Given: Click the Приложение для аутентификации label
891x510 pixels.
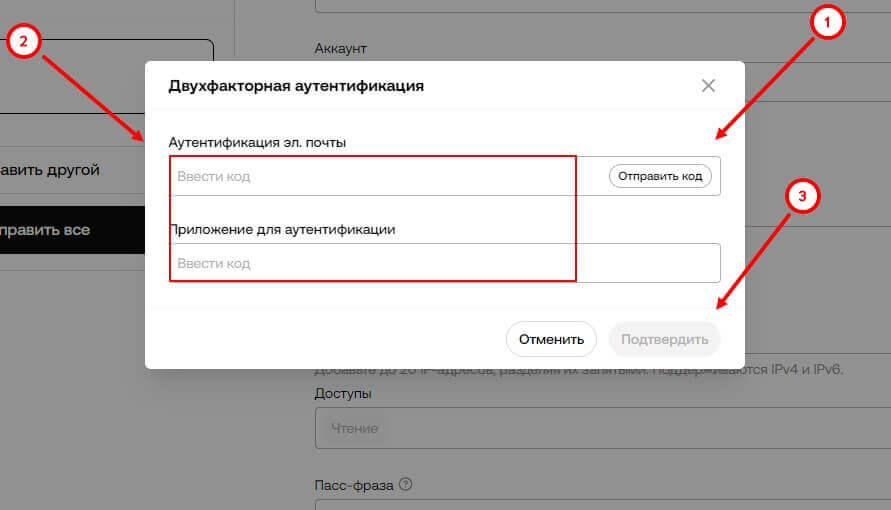Looking at the screenshot, I should point(283,229).
